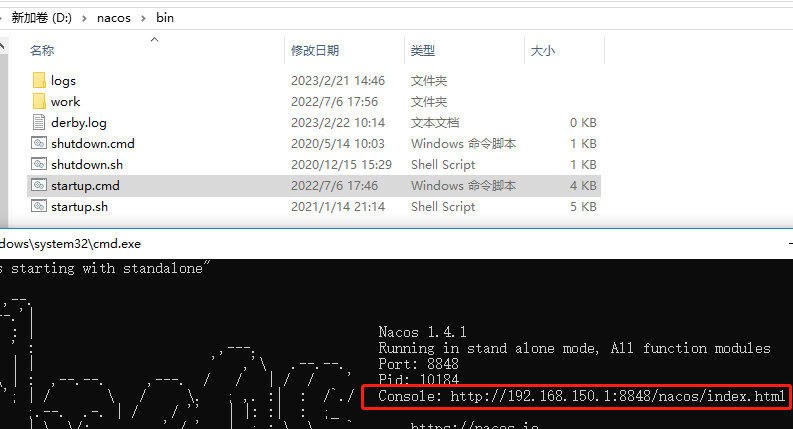Select the startup.cmd file icon
Viewport: 793px width, 429px height.
[x=39, y=185]
